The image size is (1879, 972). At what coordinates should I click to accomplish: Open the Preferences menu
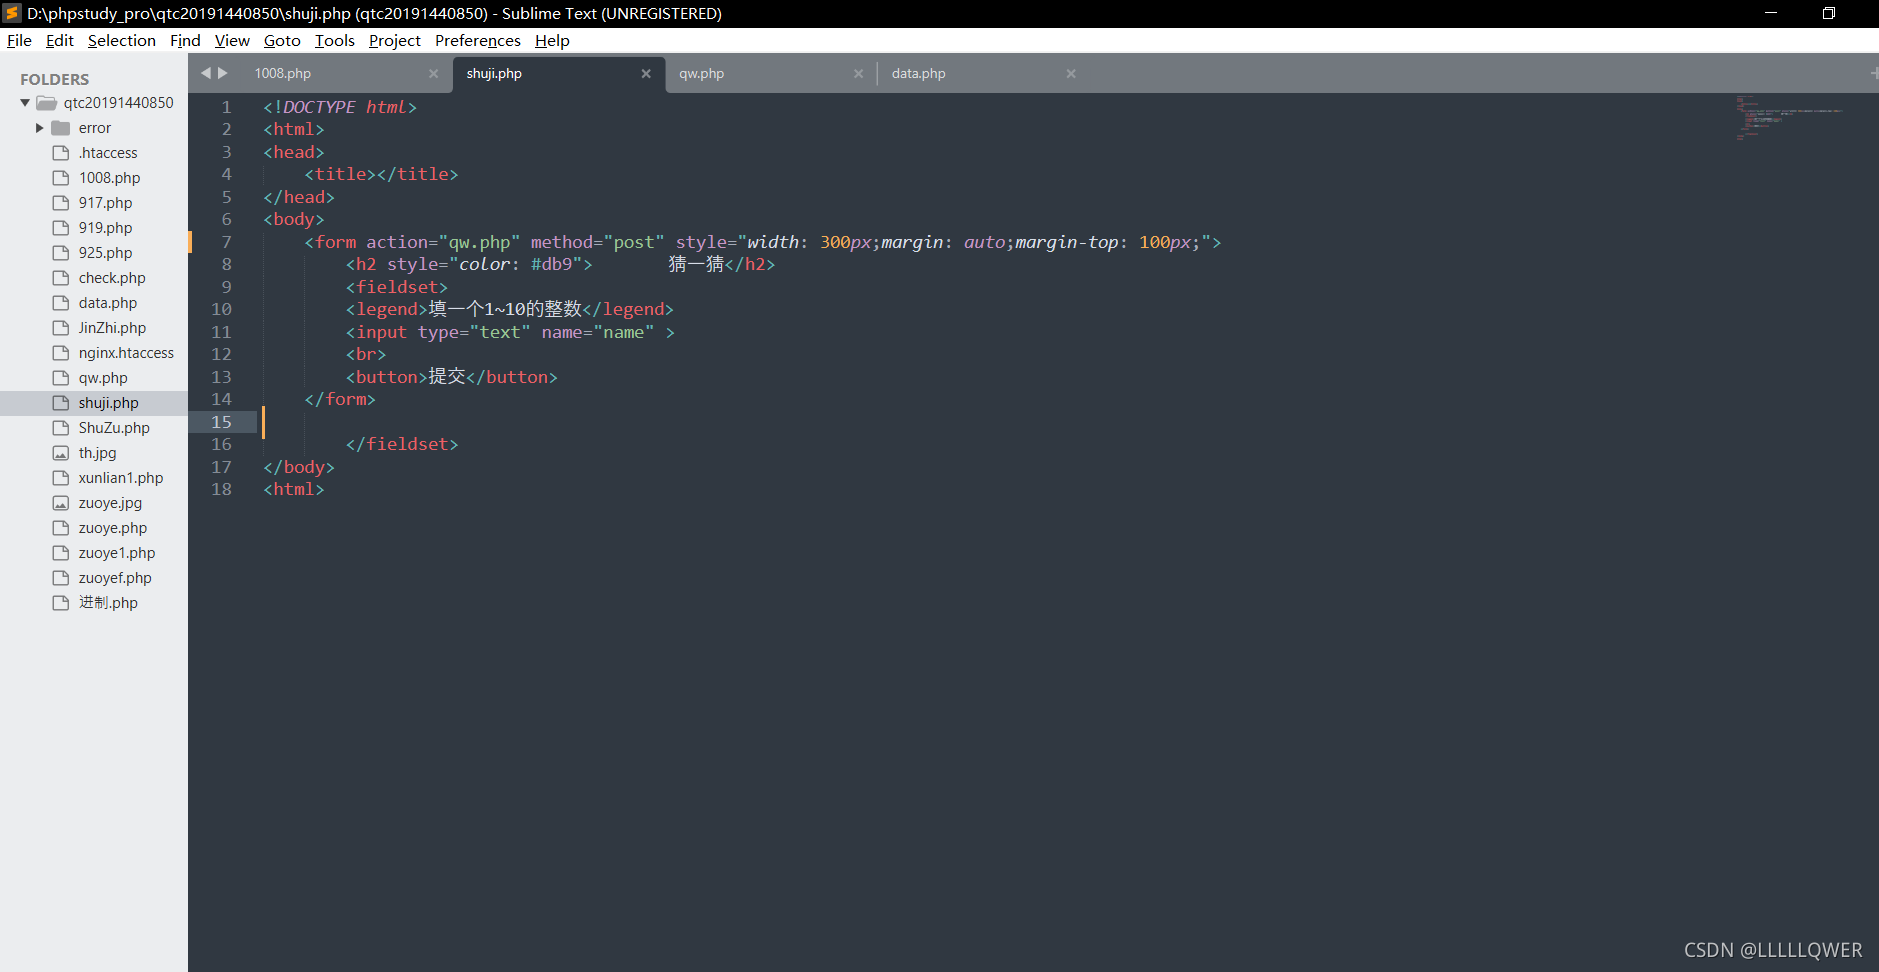478,40
